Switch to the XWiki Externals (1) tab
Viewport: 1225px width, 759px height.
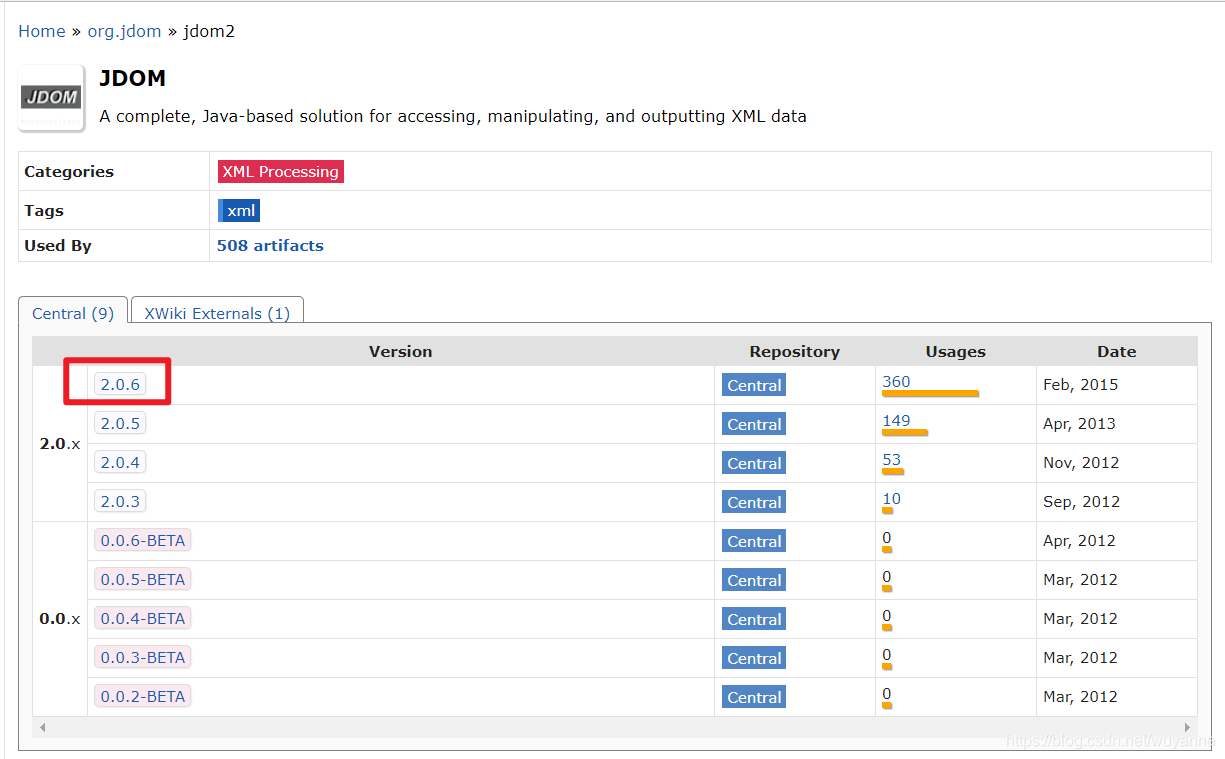point(217,313)
